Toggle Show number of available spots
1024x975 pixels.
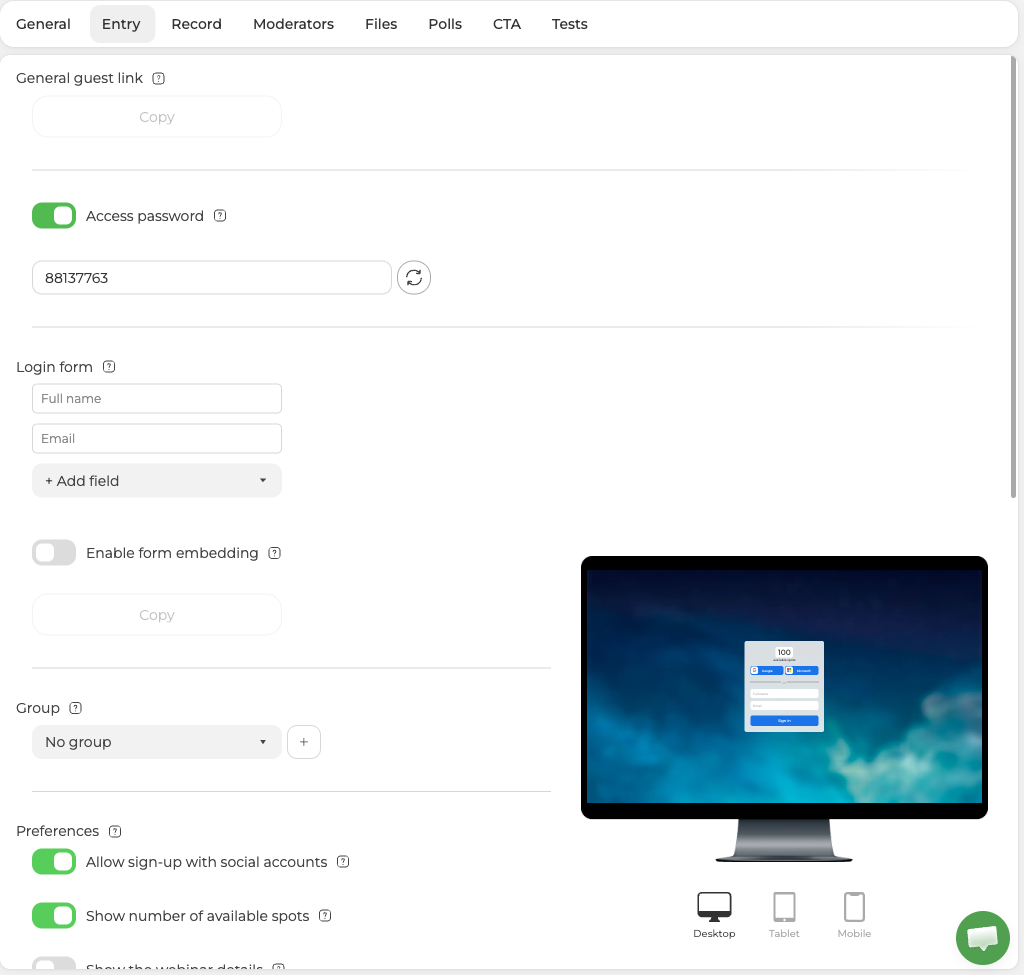[54, 916]
